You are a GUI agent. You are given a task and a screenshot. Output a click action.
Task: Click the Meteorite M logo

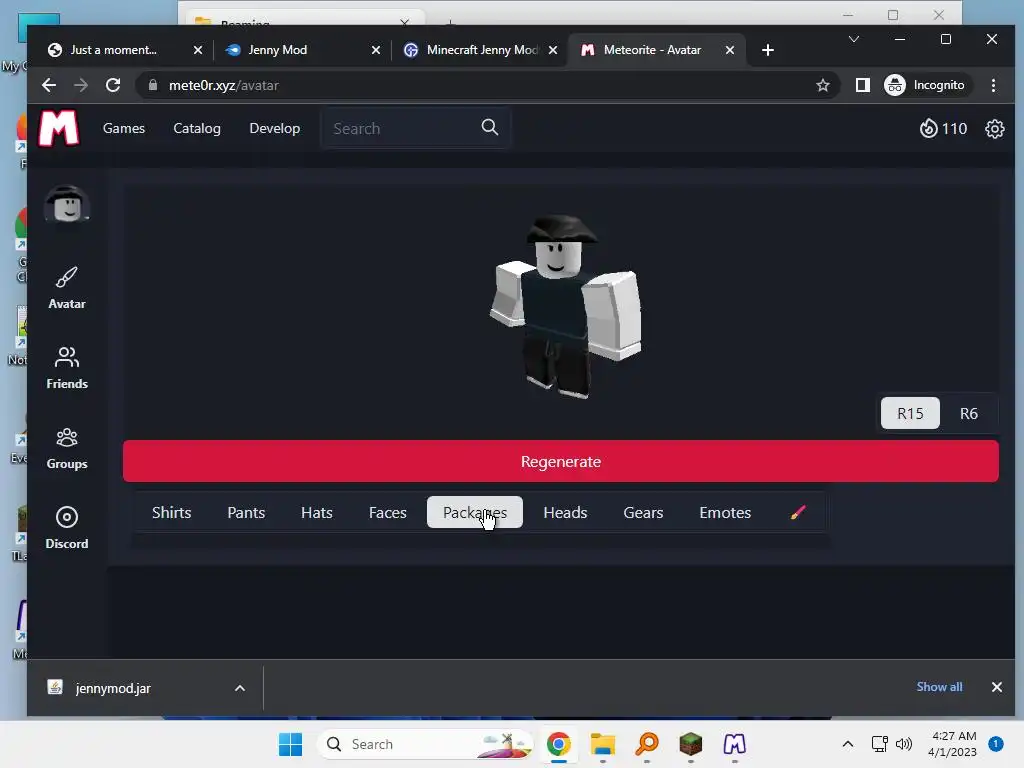(x=59, y=128)
